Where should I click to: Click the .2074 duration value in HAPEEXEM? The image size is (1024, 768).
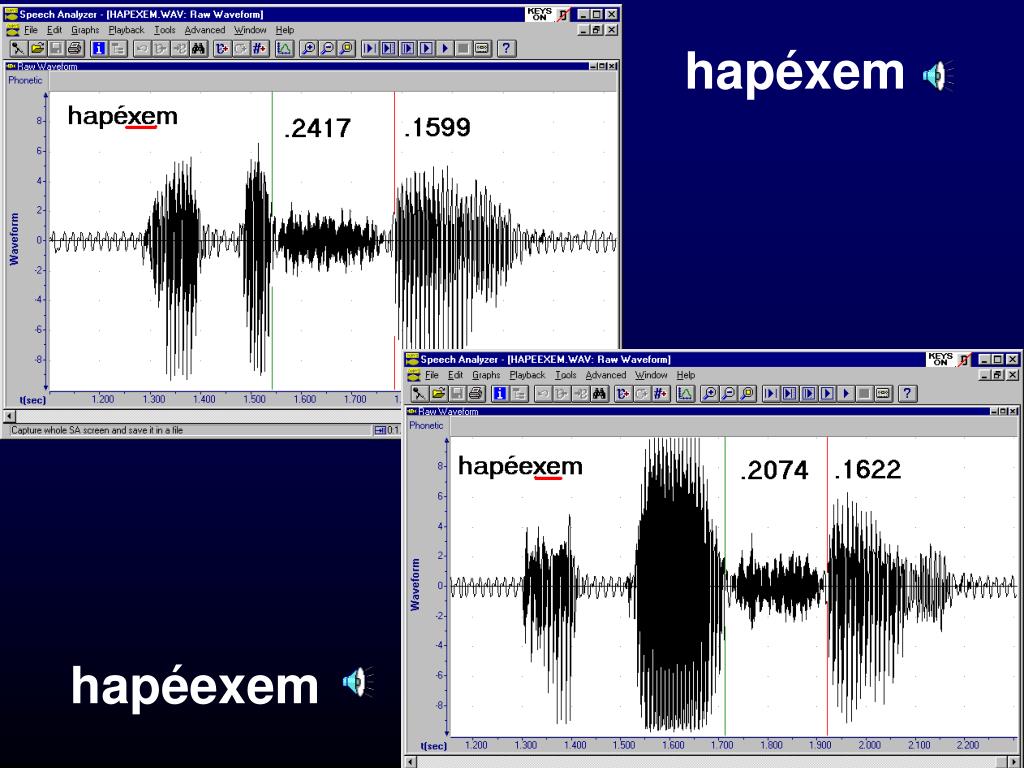(774, 470)
